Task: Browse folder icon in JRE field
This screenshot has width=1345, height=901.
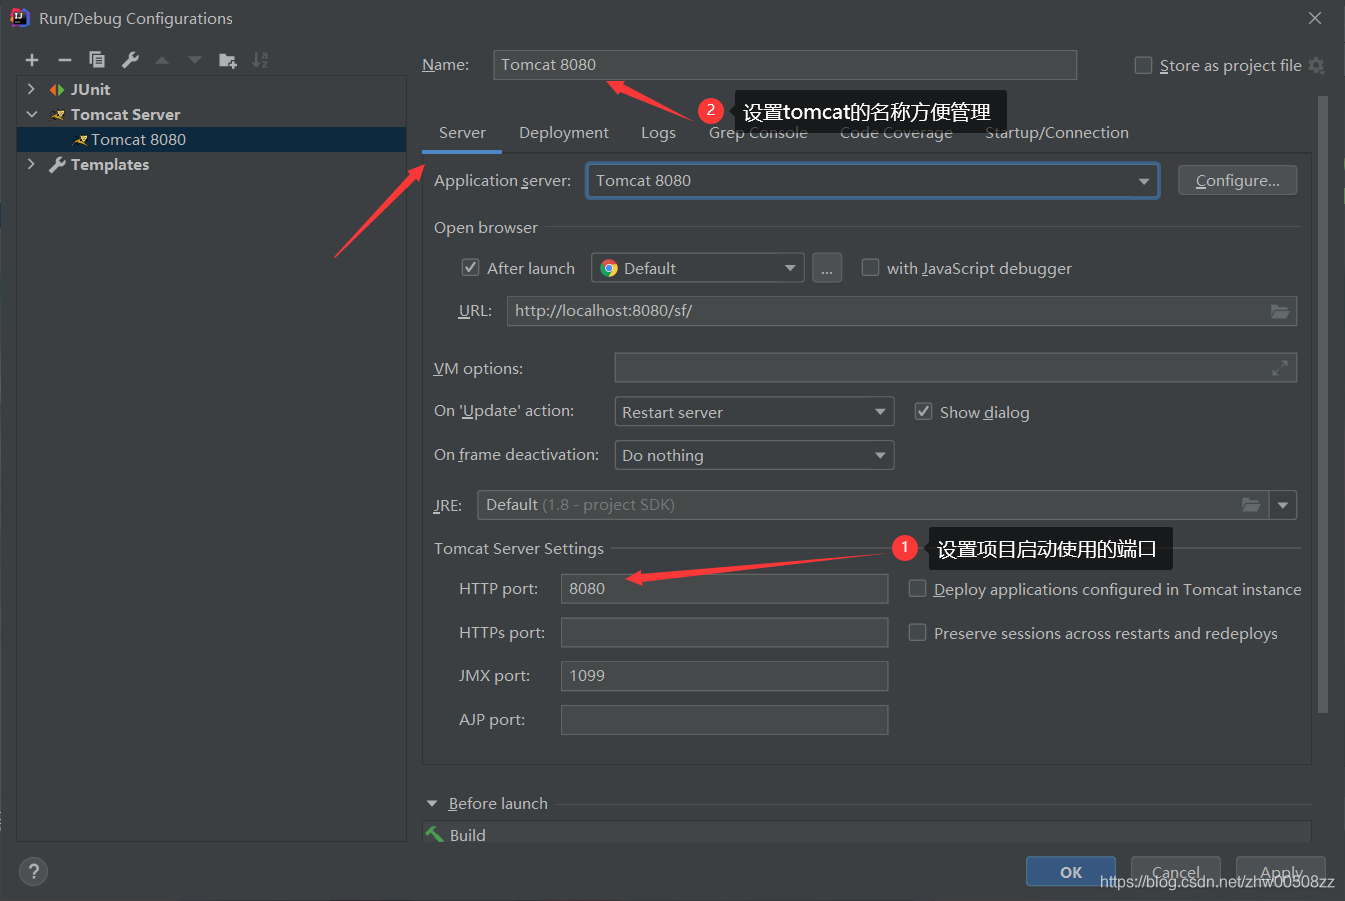Action: click(1251, 505)
